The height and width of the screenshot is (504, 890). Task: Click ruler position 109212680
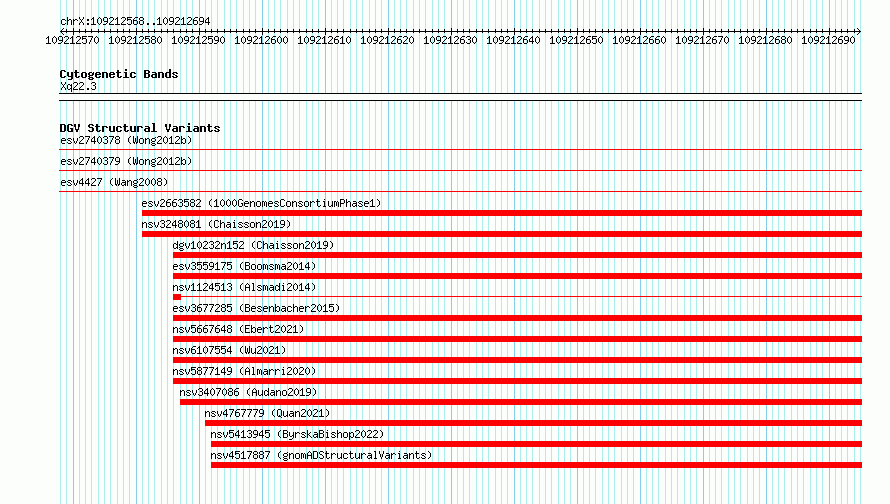[765, 40]
